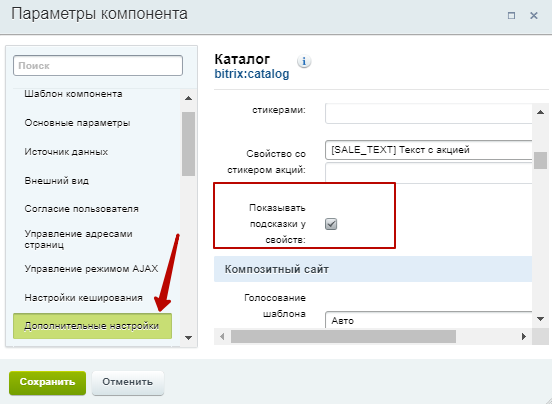This screenshot has width=552, height=404.
Task: Maximize the parameters dialog window
Action: point(512,15)
